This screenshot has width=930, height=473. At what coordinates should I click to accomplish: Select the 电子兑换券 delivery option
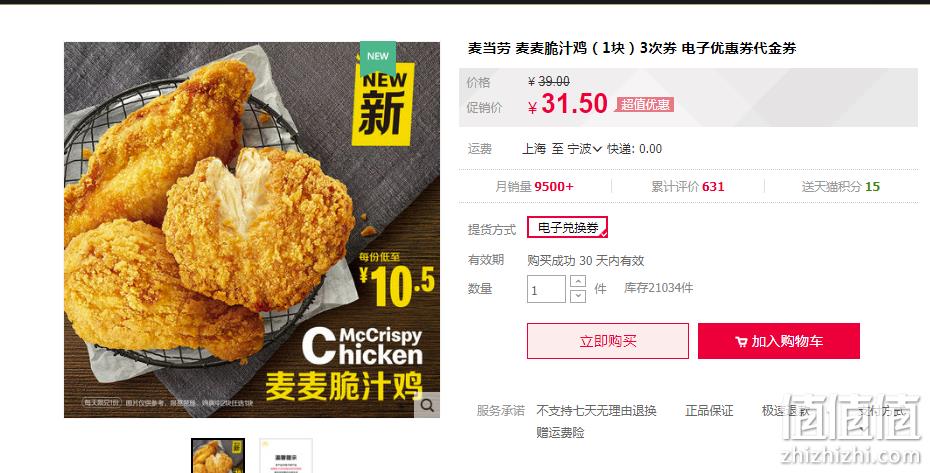click(x=568, y=227)
